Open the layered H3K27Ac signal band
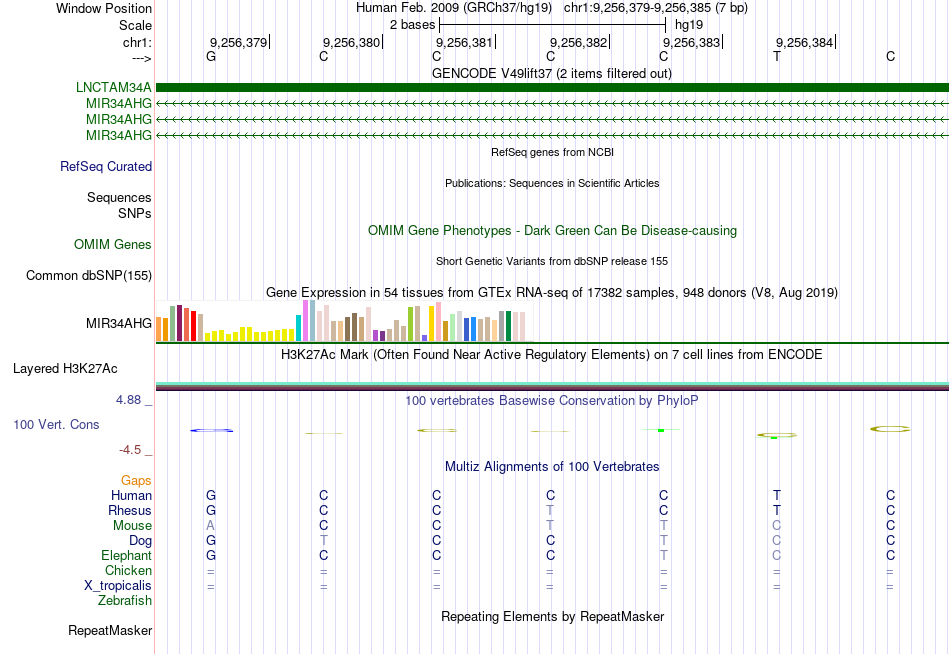 pos(552,386)
